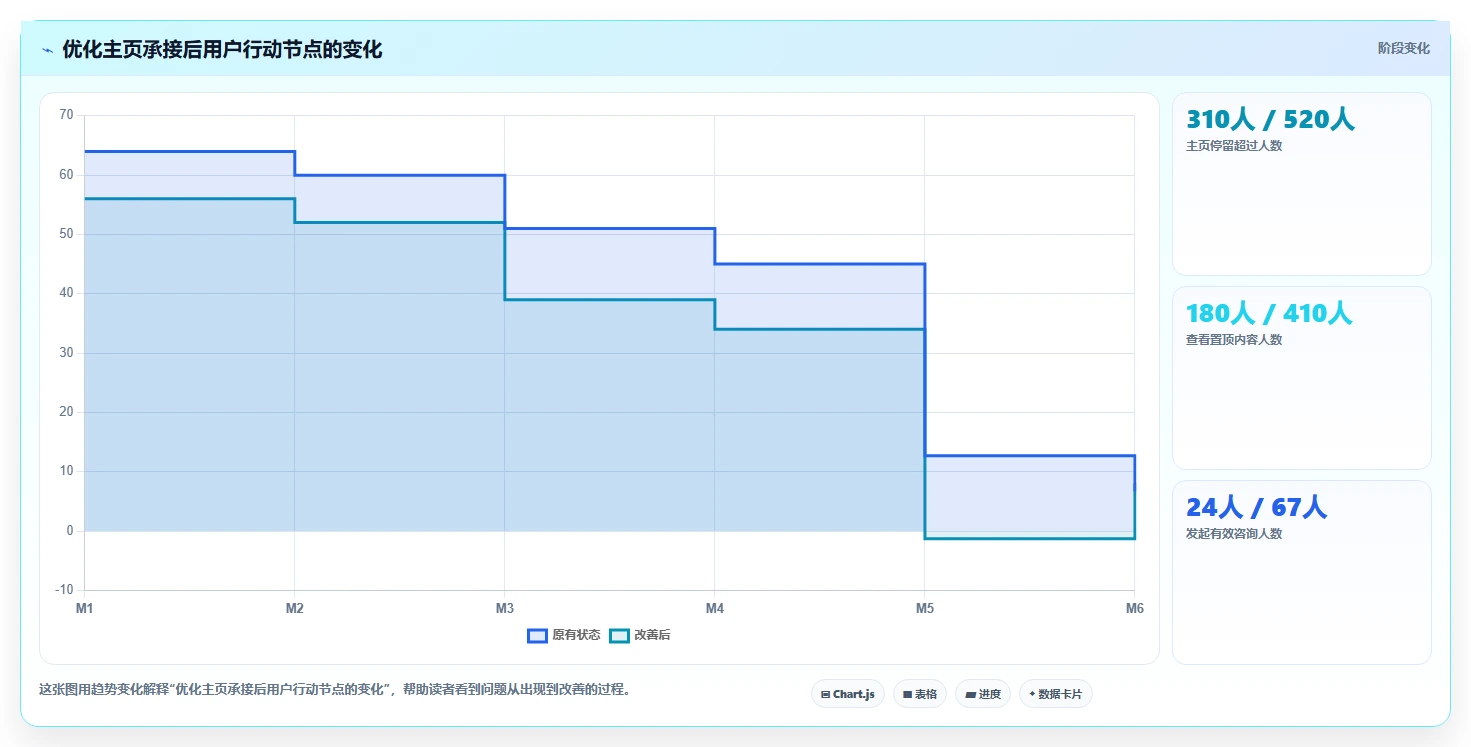Click the chart title 优化主页承接后用户行动节点的变化

222,50
